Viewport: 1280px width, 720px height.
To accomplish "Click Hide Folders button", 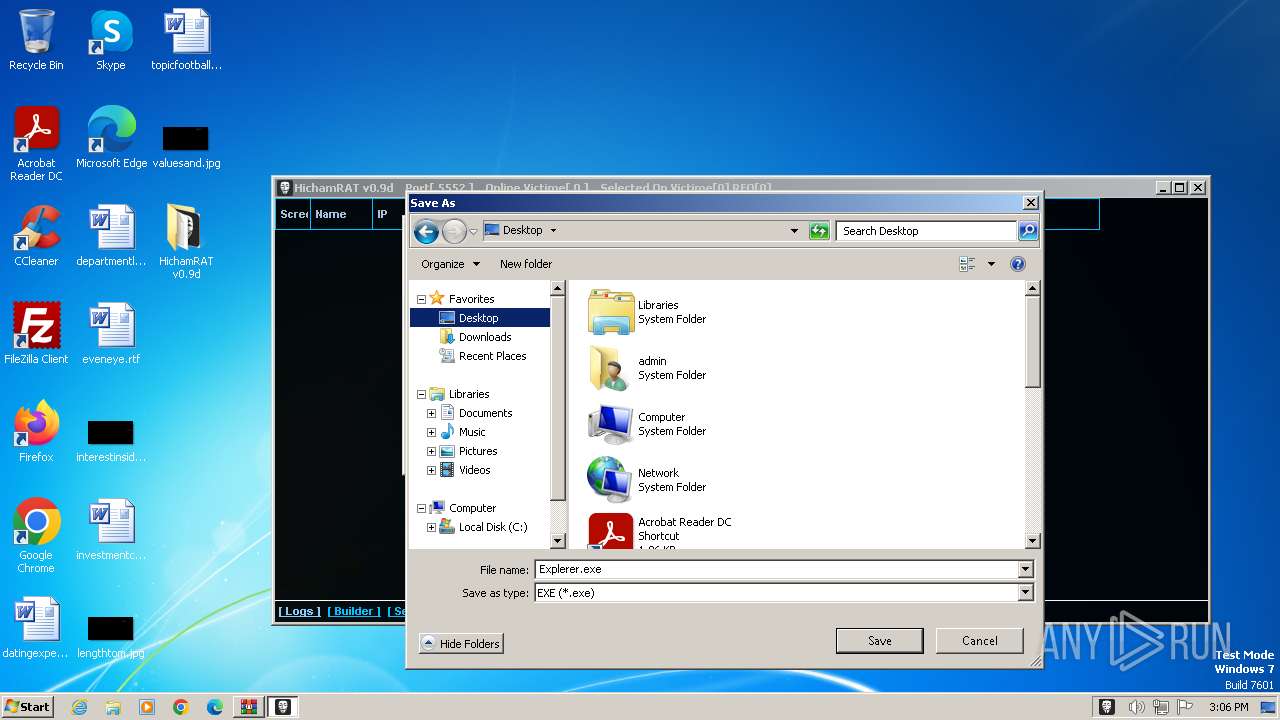I will (461, 644).
